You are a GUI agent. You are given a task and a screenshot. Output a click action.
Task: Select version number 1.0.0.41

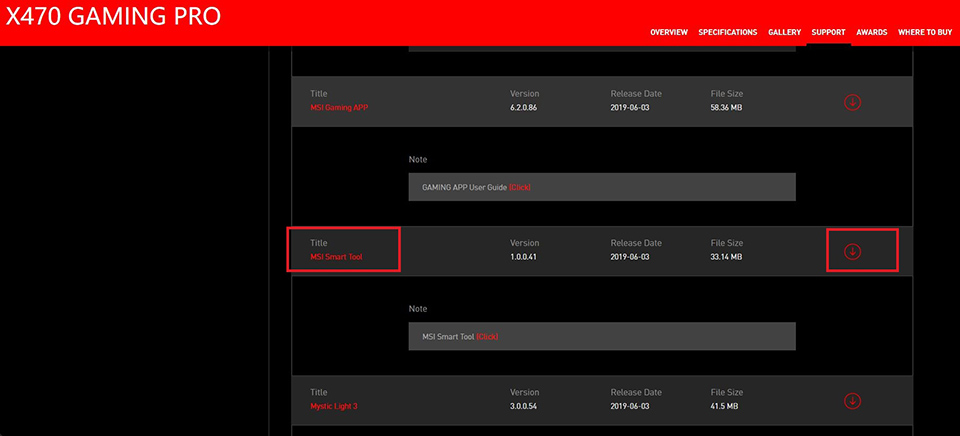pyautogui.click(x=523, y=257)
